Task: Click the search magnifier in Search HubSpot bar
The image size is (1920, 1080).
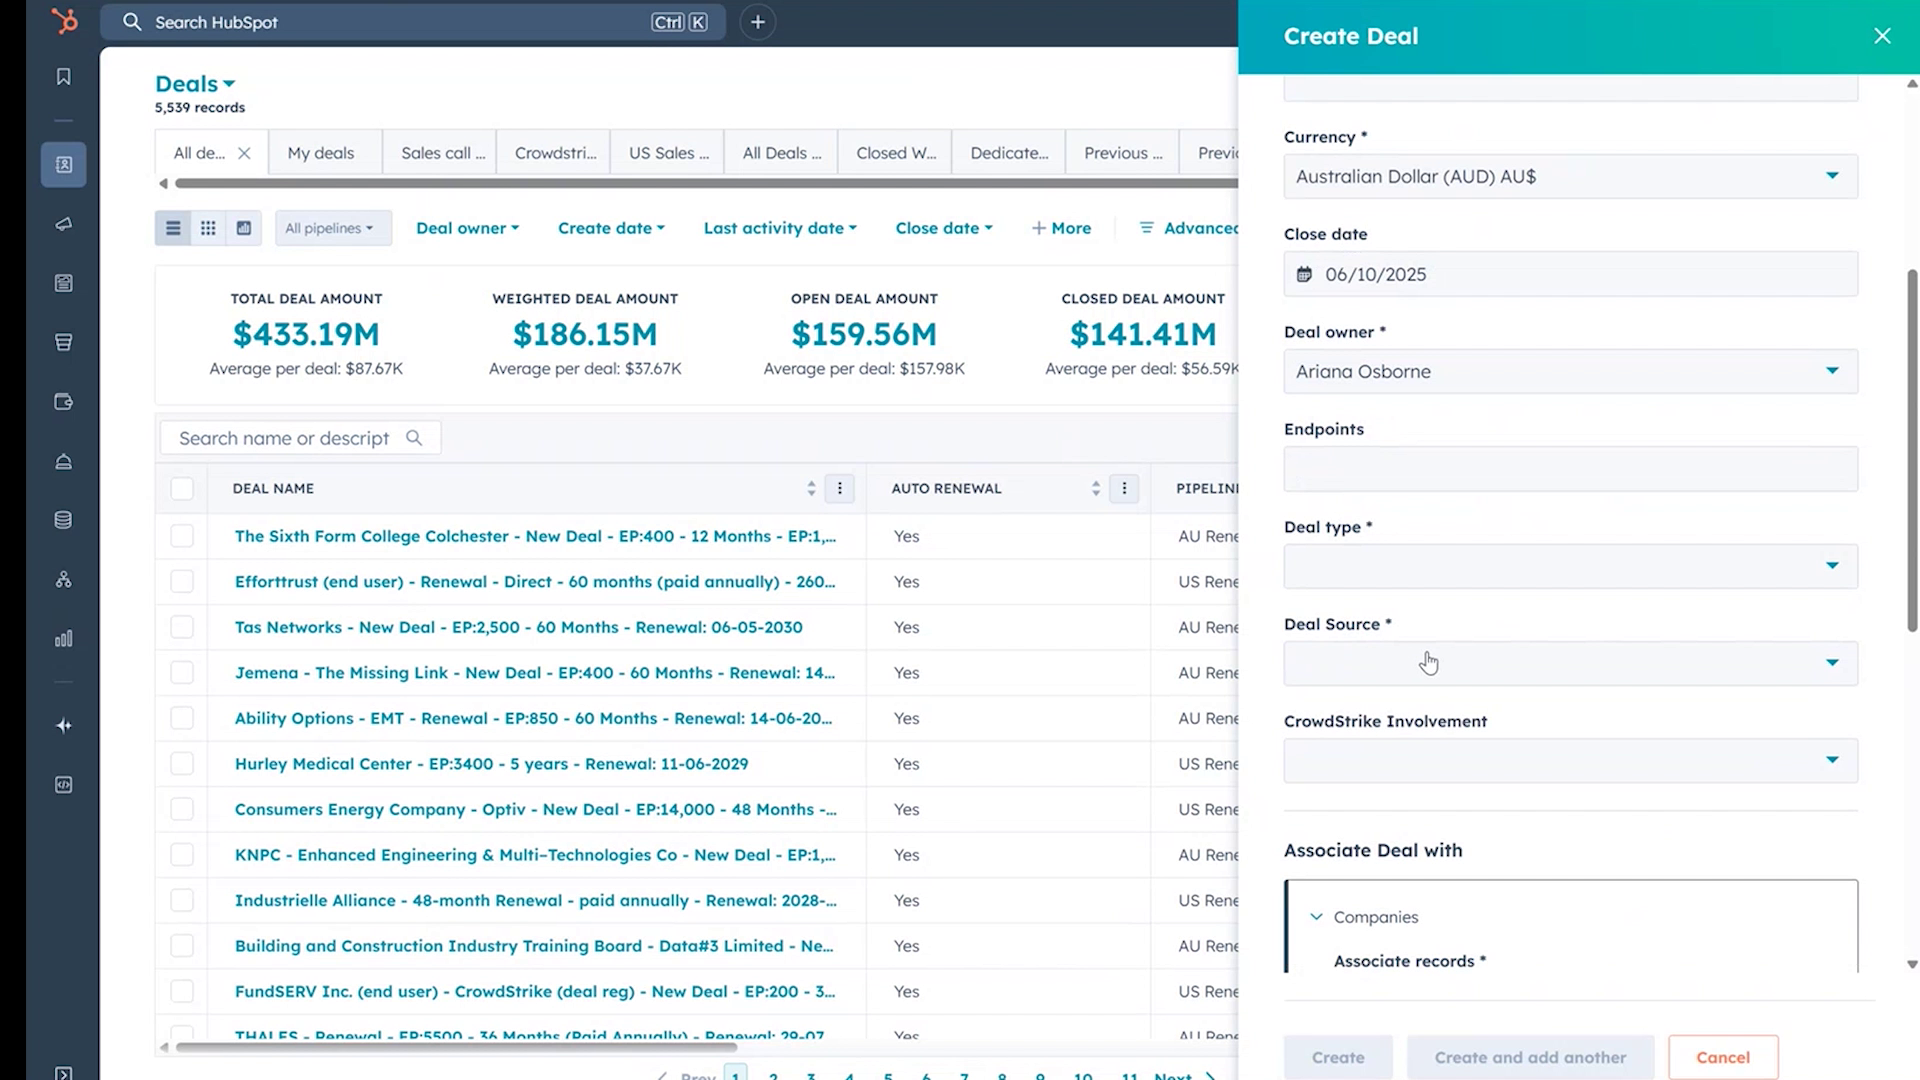Action: [x=132, y=22]
